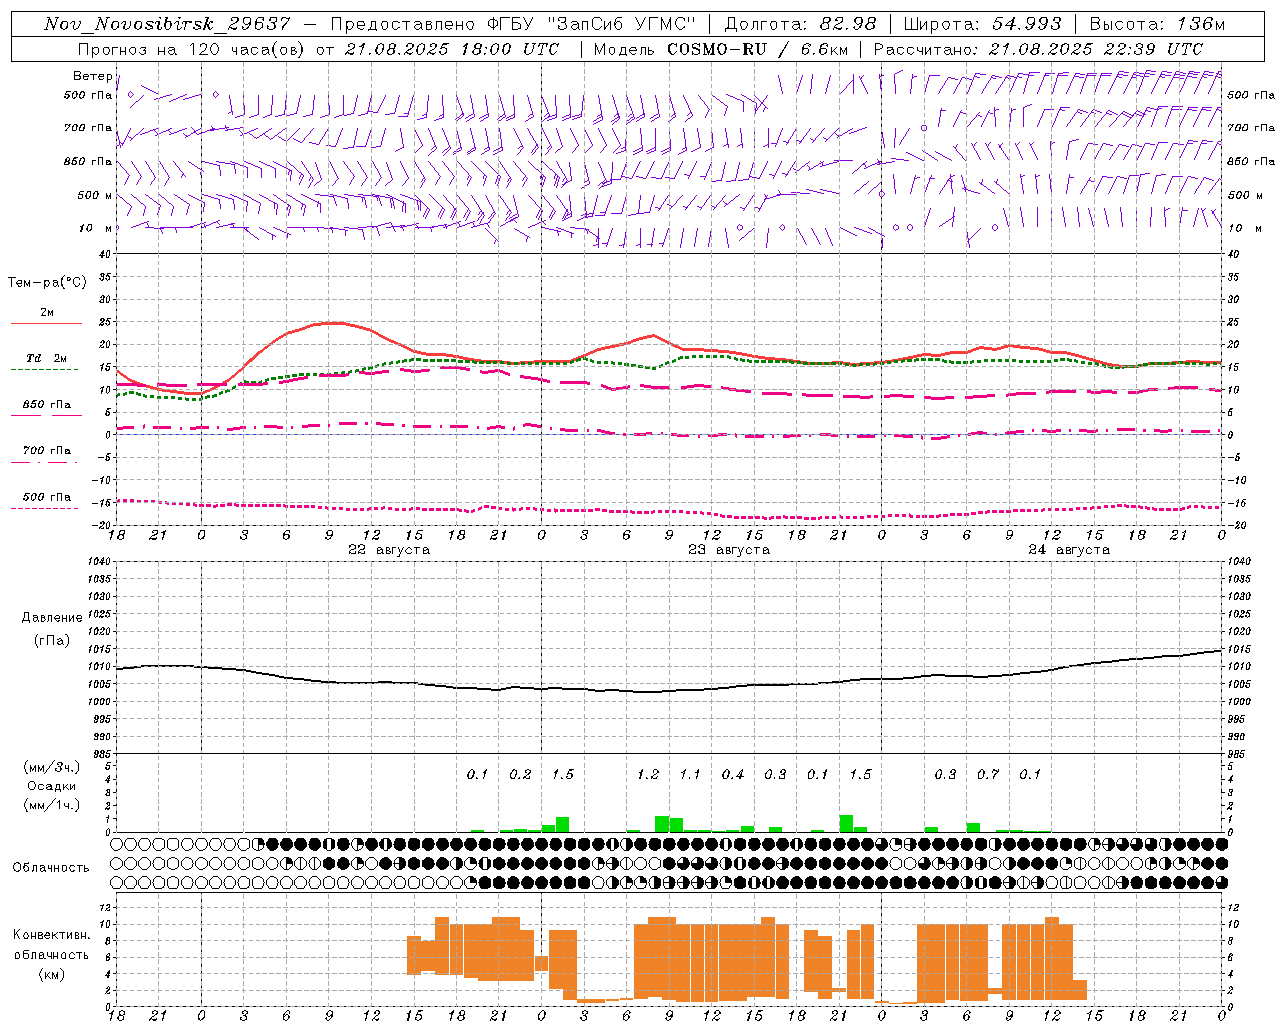The image size is (1280, 1024).
Task: Select the longitude value 82.98
Action: pos(848,24)
